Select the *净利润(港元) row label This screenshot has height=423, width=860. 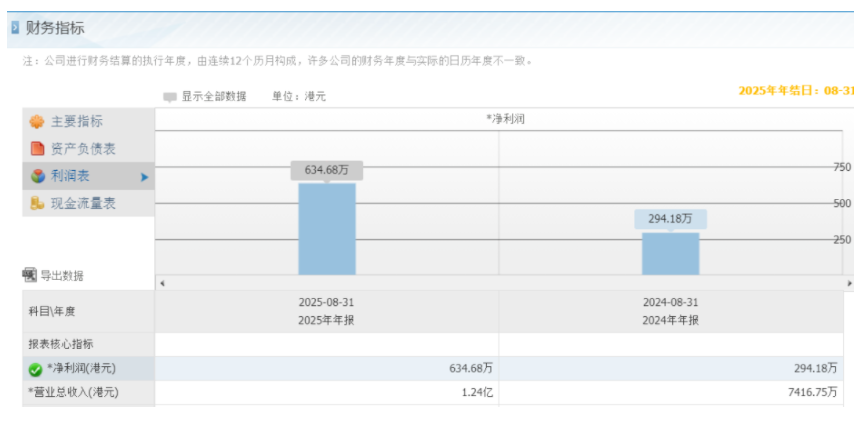pyautogui.click(x=81, y=369)
